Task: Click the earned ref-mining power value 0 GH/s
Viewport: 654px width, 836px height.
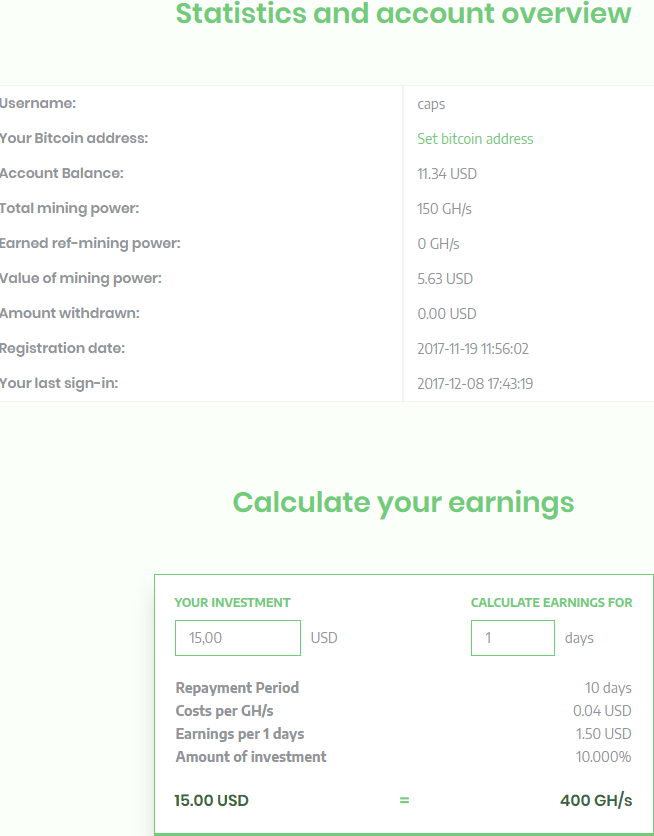Action: [438, 244]
